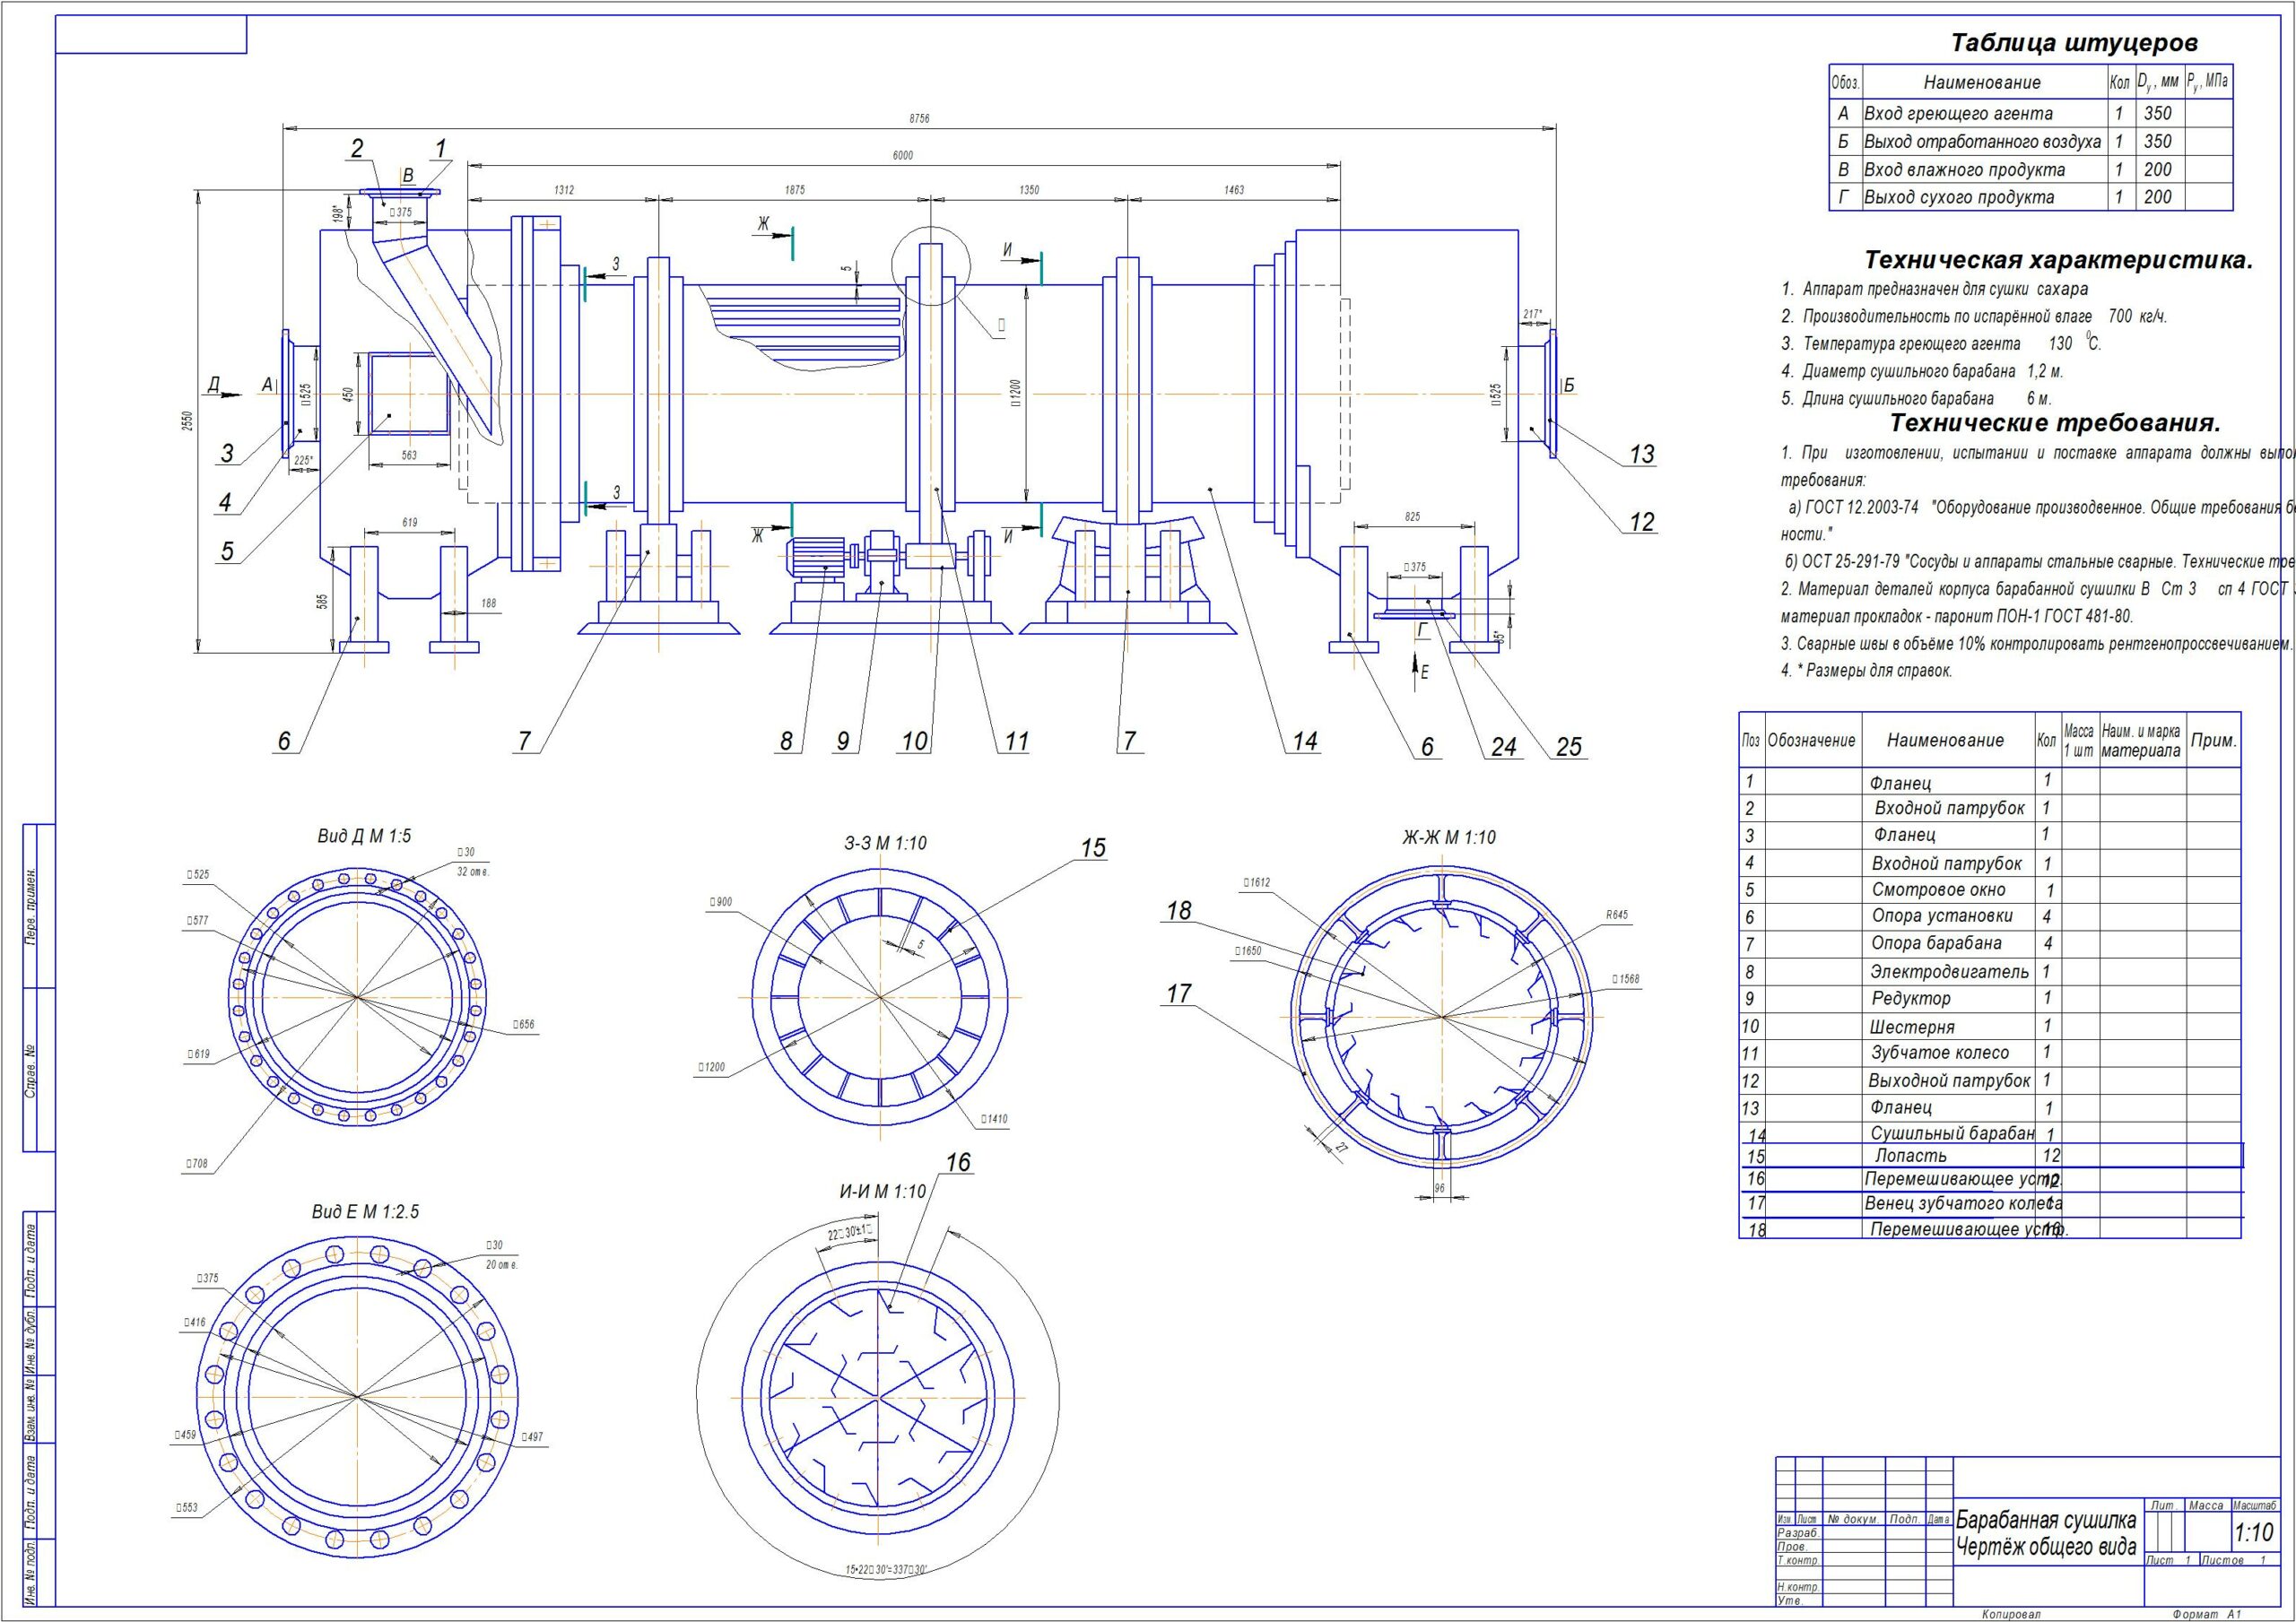Screen dimensions: 2296x1622
Task: Click position callout number '16'
Action: pos(958,1162)
